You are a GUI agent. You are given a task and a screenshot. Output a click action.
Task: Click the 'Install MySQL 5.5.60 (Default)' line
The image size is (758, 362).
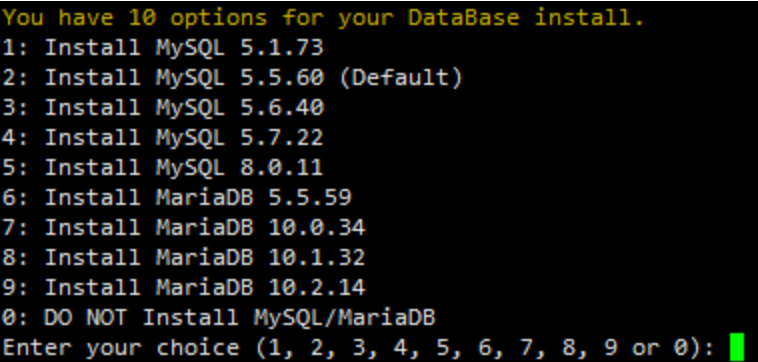click(232, 78)
